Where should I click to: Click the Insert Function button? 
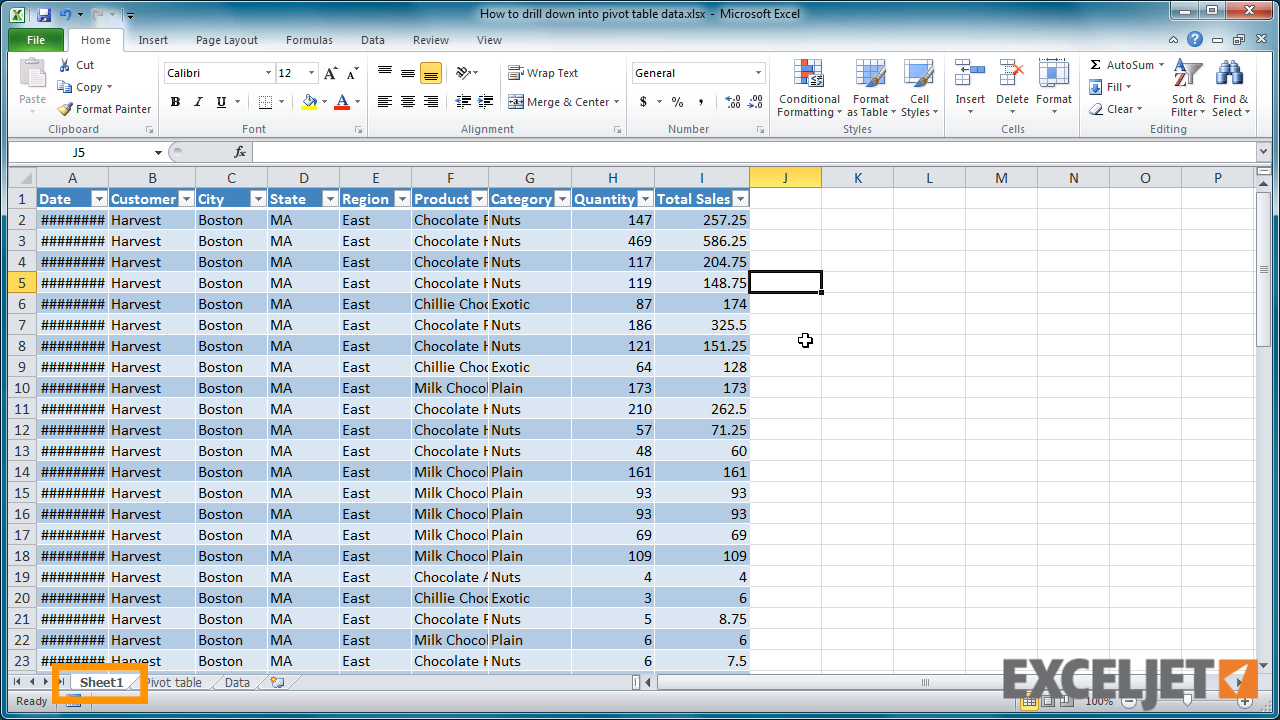(x=238, y=152)
